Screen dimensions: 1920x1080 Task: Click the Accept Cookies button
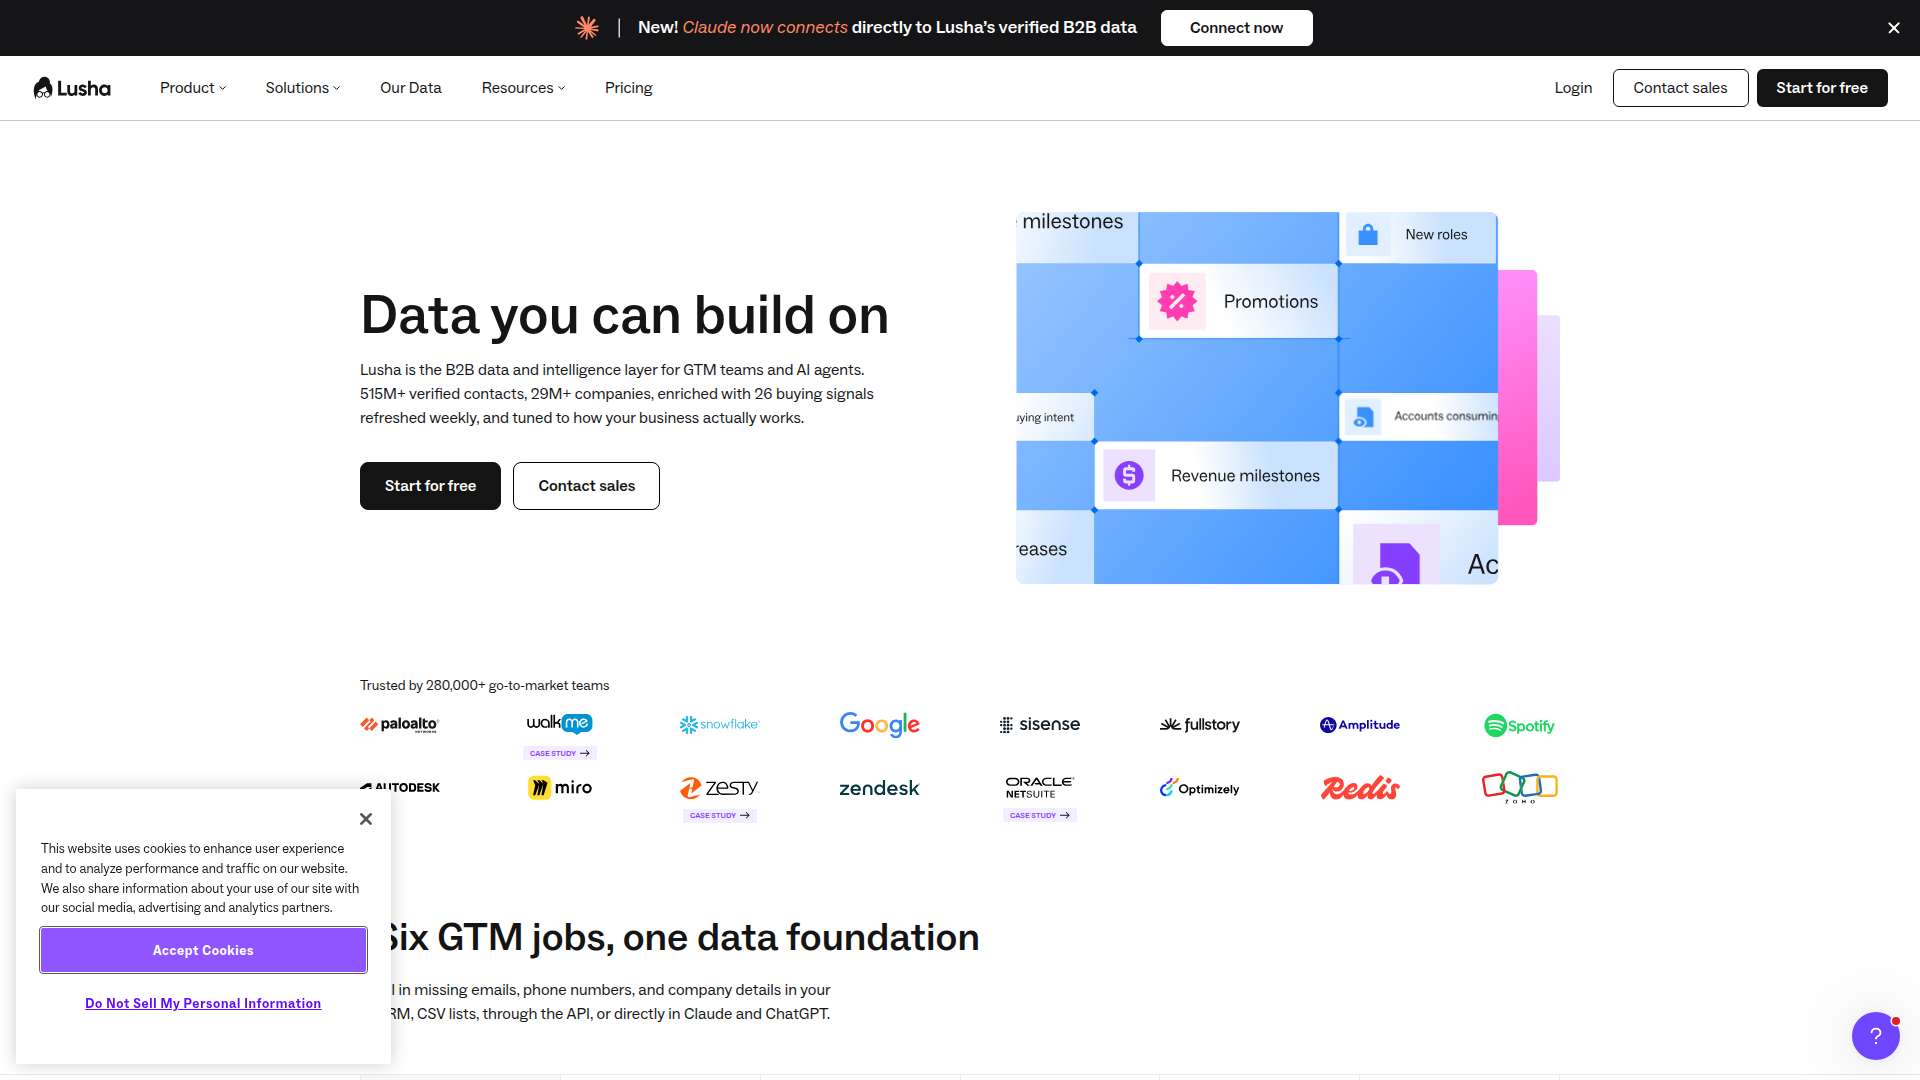coord(203,950)
